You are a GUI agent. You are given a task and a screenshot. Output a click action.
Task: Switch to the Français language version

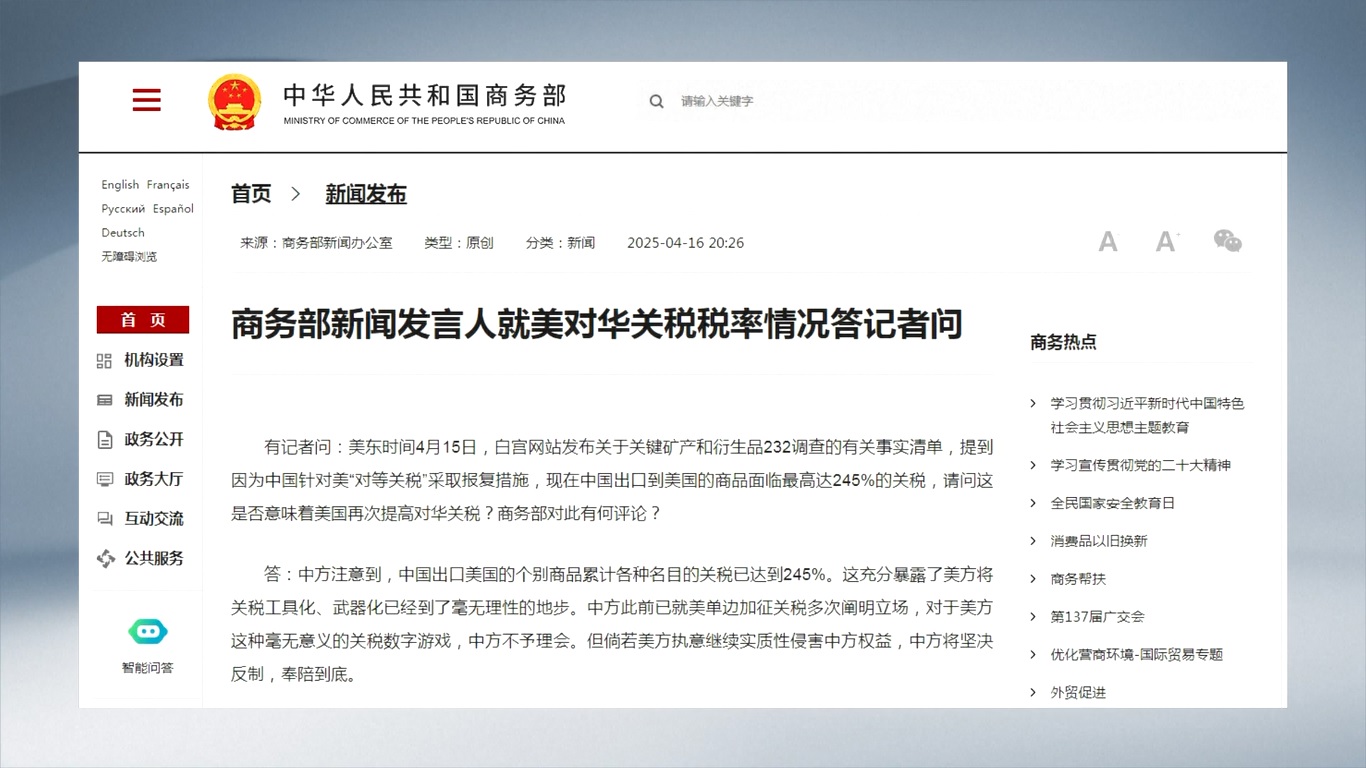point(168,185)
